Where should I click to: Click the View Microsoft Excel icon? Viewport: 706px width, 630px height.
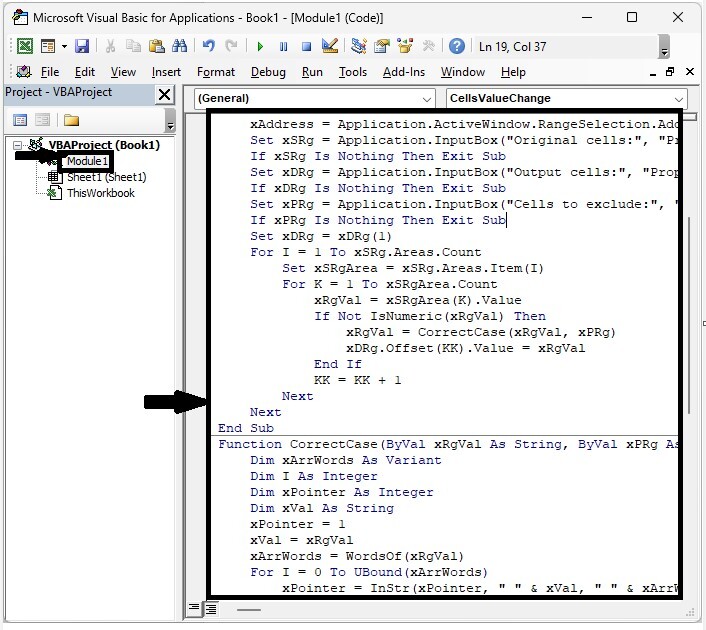coord(24,46)
